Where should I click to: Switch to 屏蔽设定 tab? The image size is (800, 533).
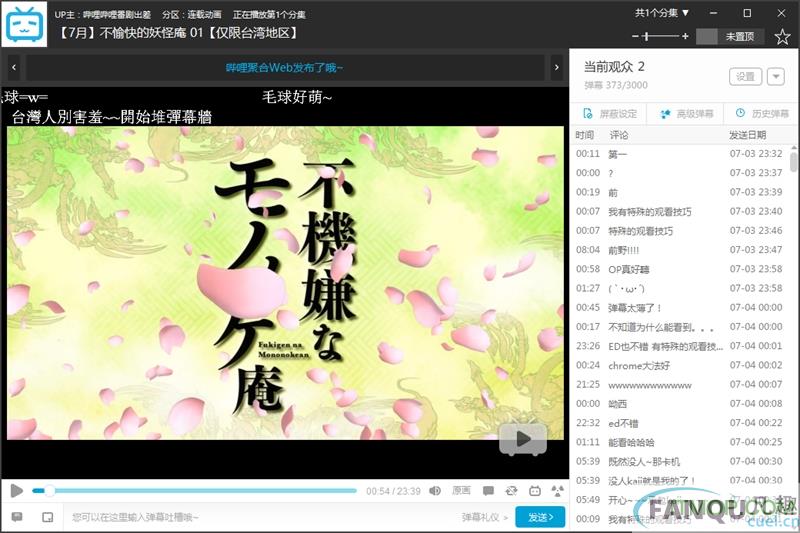[610, 114]
